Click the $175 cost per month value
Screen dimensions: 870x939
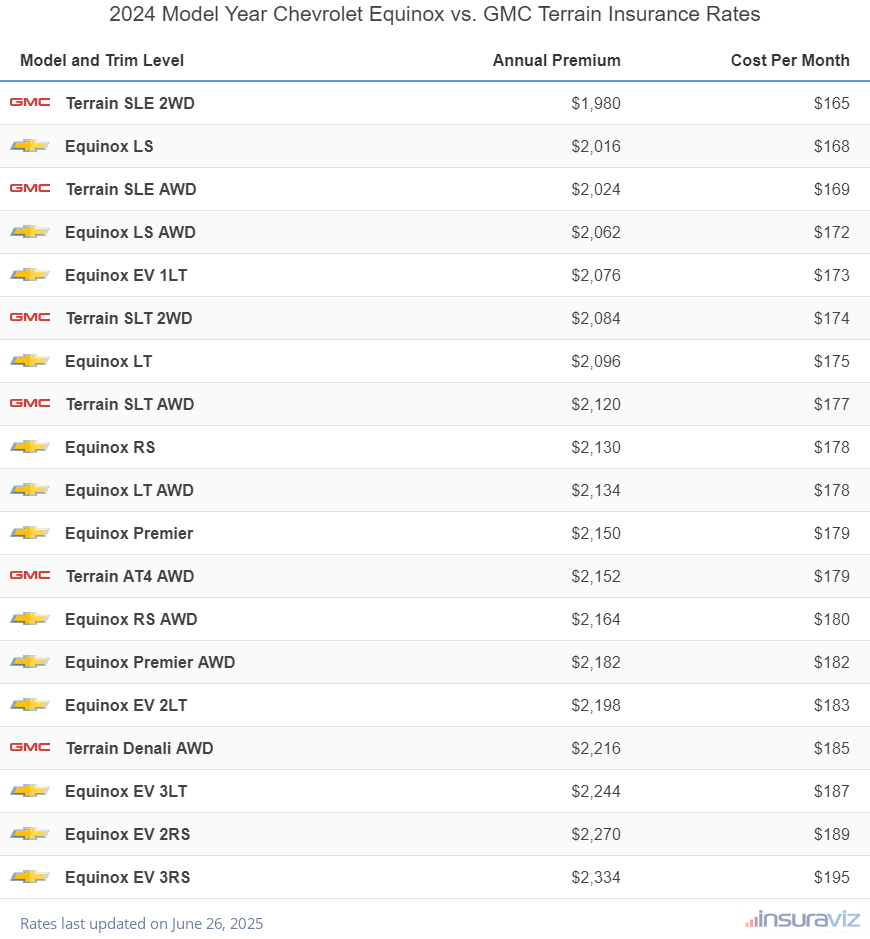click(x=832, y=361)
